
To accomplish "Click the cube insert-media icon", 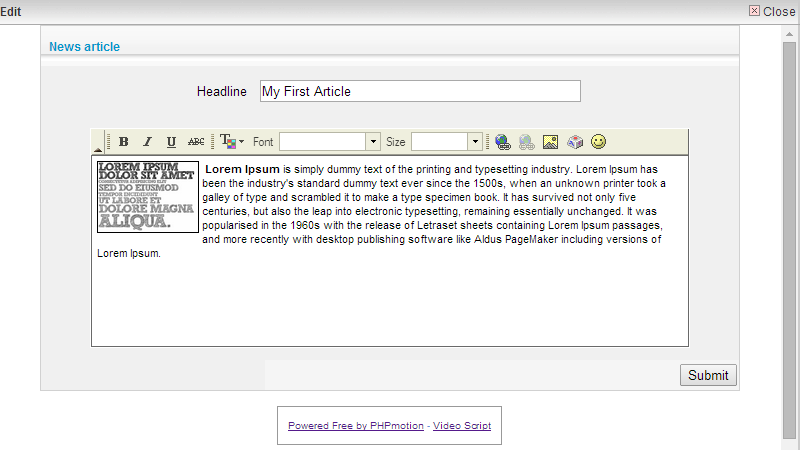I will pyautogui.click(x=575, y=142).
